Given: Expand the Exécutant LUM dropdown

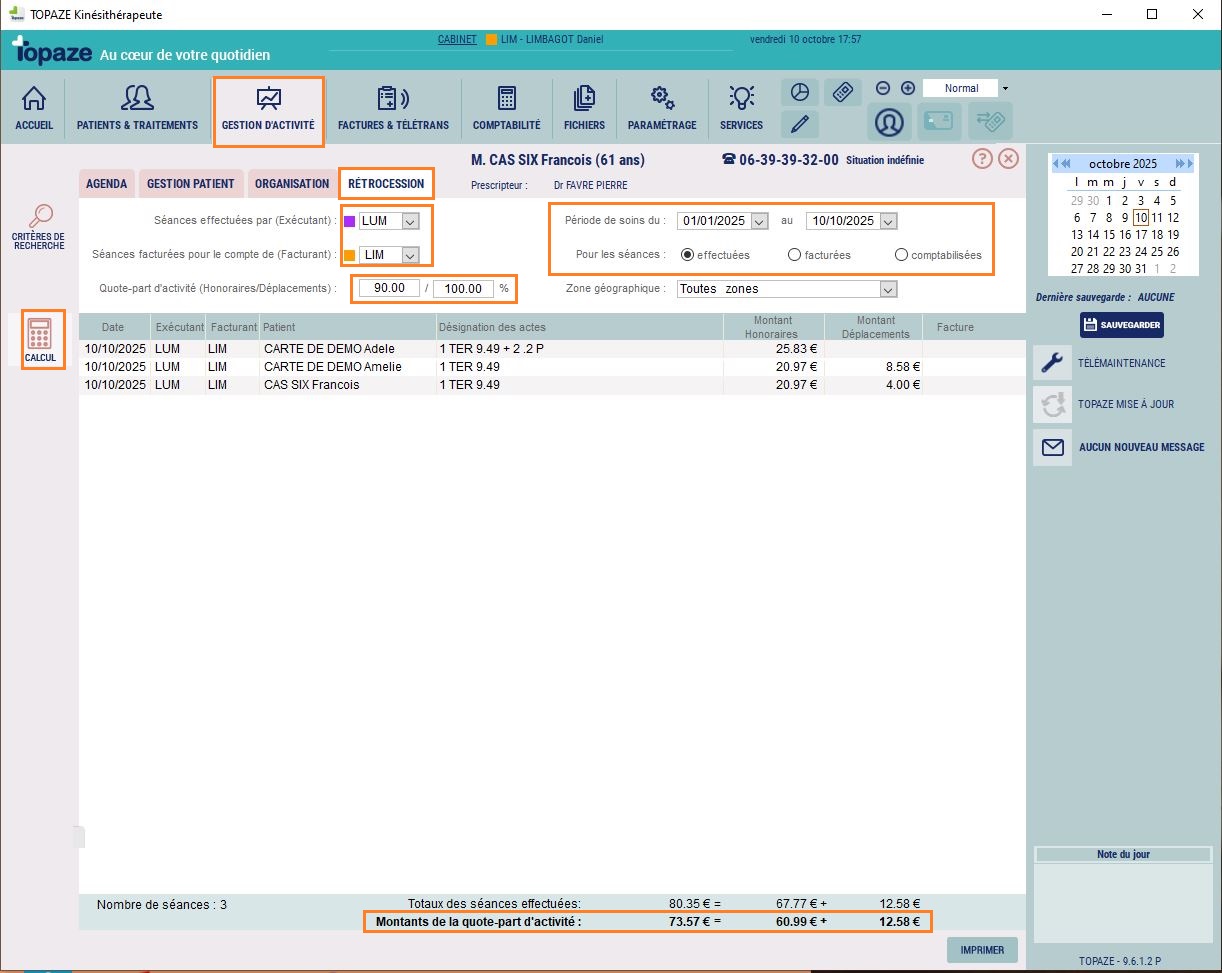Looking at the screenshot, I should tap(410, 221).
